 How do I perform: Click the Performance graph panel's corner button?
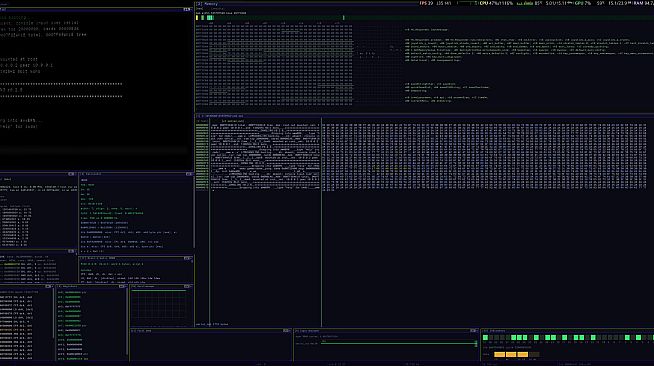click(187, 286)
